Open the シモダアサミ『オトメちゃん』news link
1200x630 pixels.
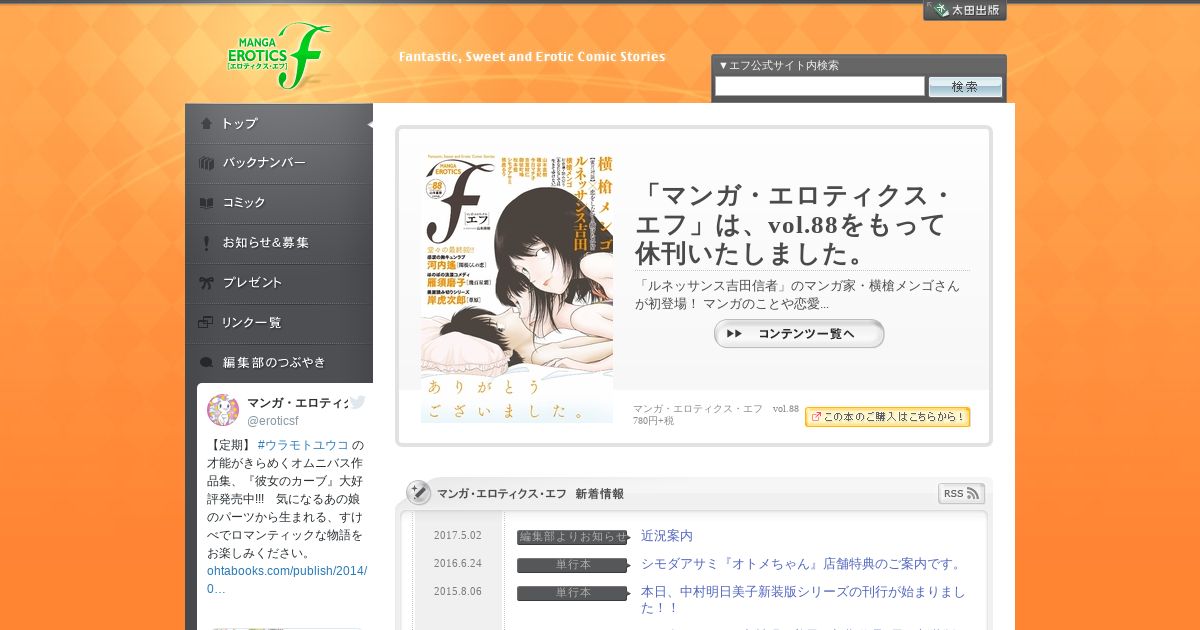click(x=804, y=564)
